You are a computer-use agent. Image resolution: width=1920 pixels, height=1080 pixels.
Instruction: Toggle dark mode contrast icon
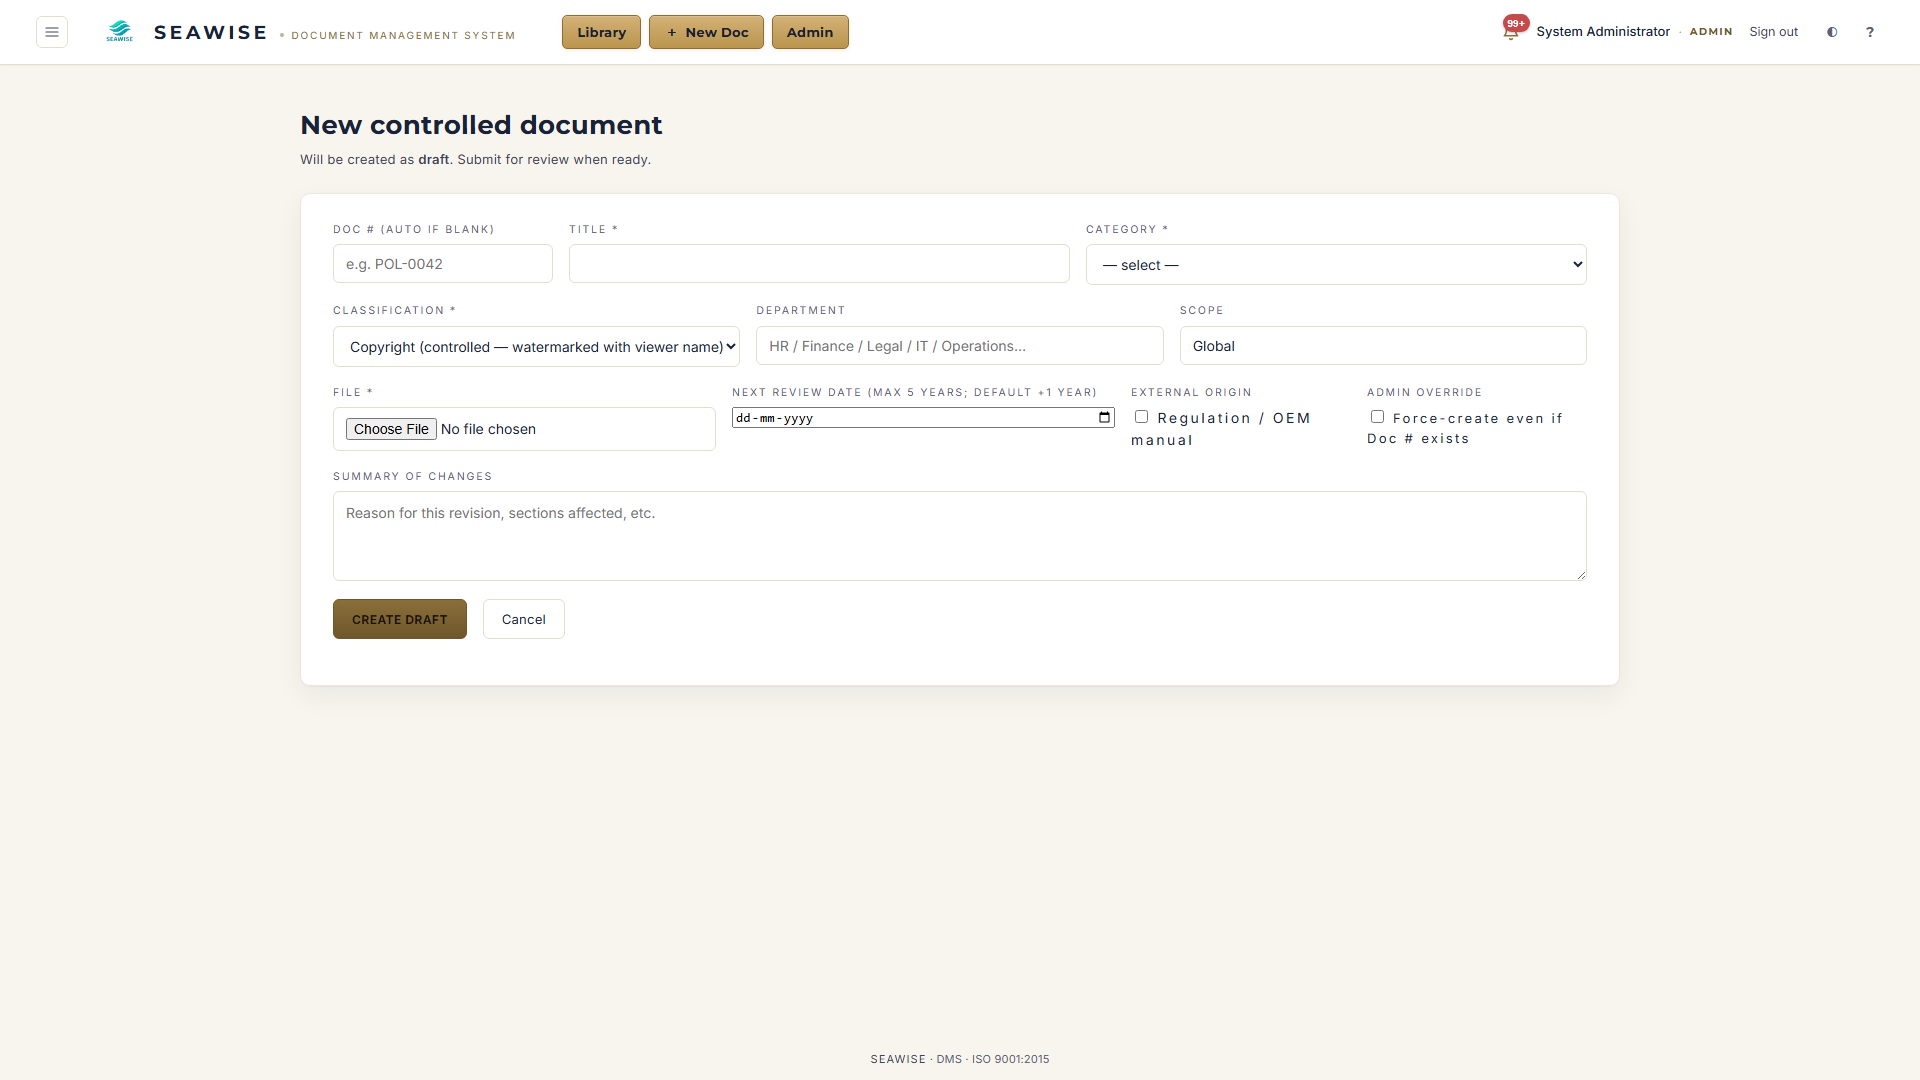click(x=1832, y=32)
